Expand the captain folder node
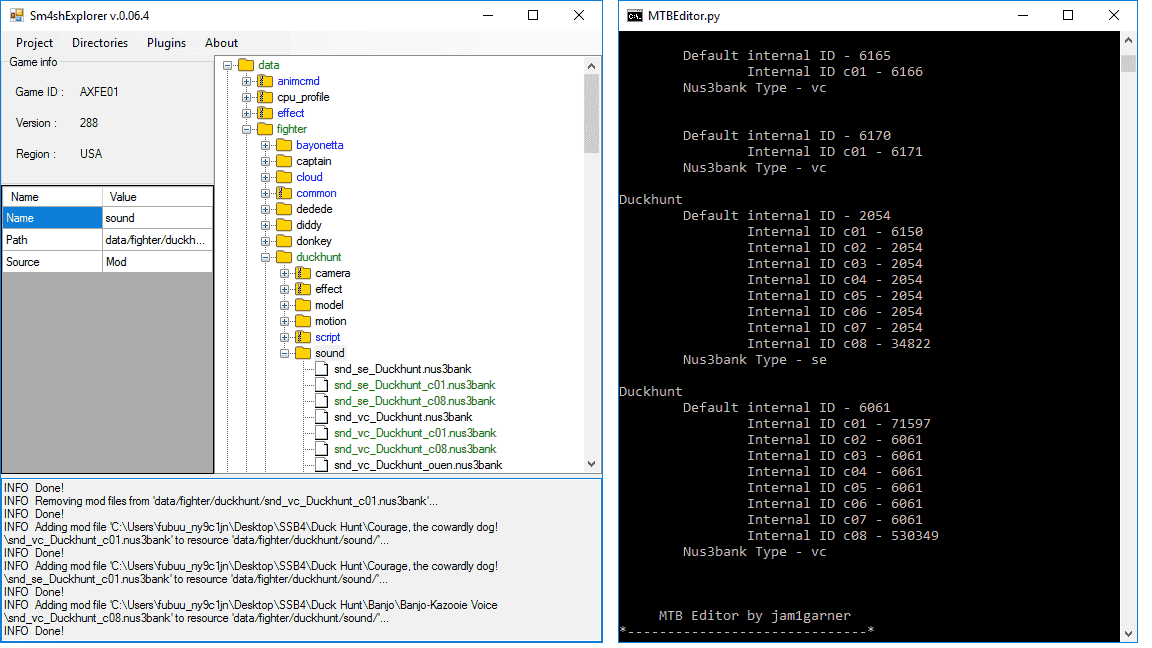The width and height of the screenshot is (1152, 648). 266,162
